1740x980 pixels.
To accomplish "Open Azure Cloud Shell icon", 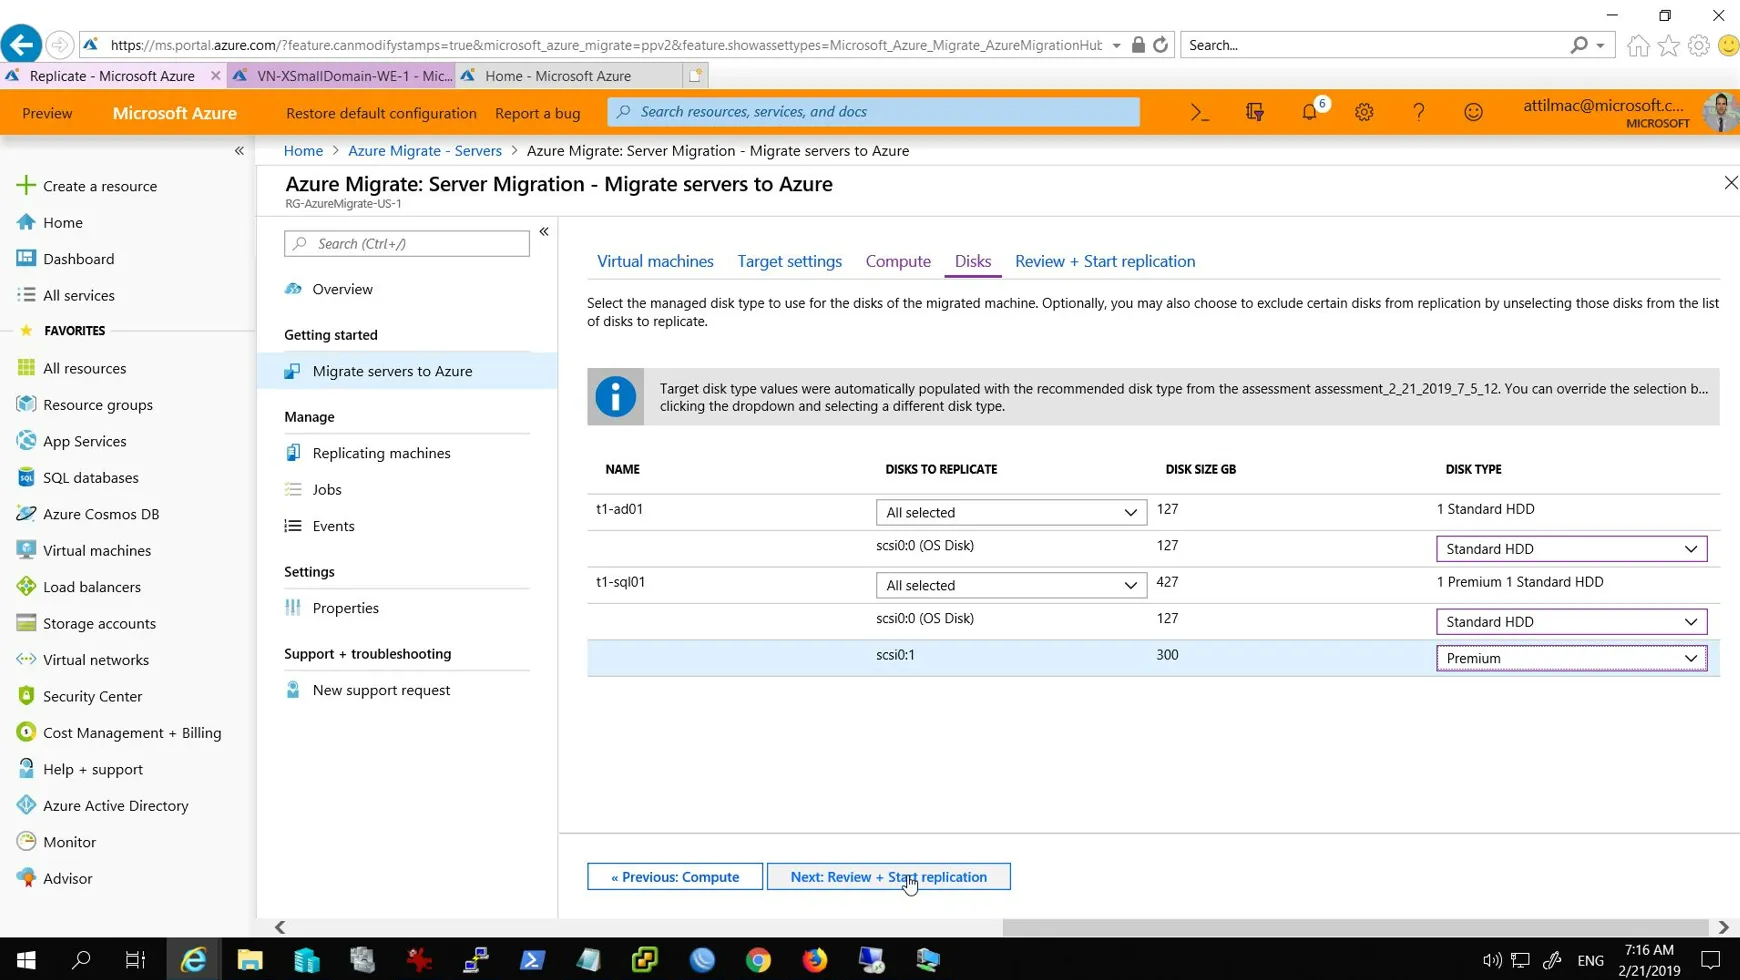I will (1200, 113).
